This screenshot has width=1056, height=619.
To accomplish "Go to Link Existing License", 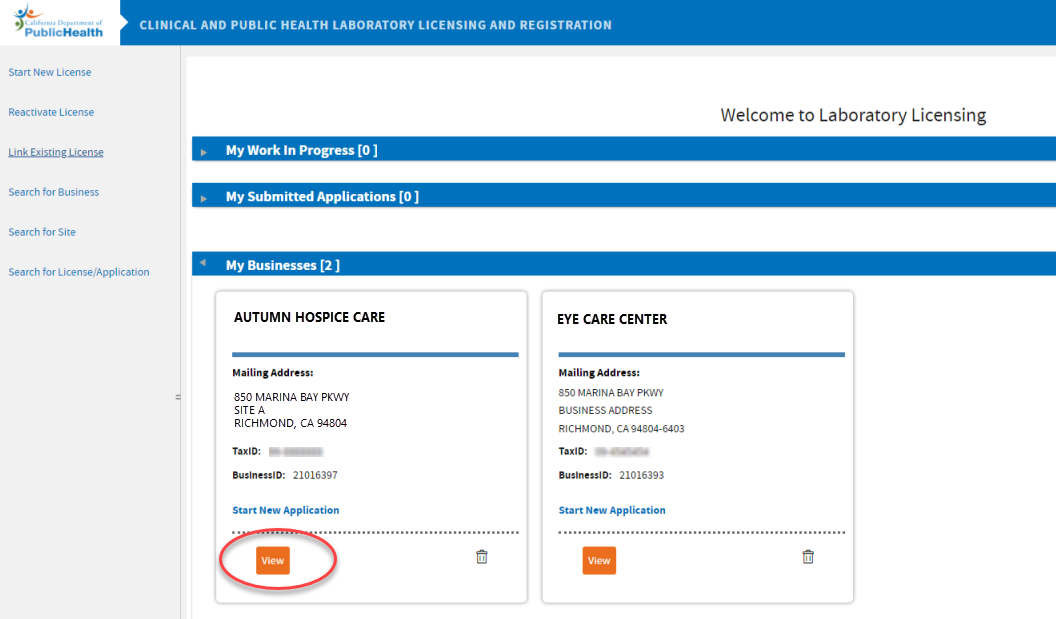I will point(56,152).
